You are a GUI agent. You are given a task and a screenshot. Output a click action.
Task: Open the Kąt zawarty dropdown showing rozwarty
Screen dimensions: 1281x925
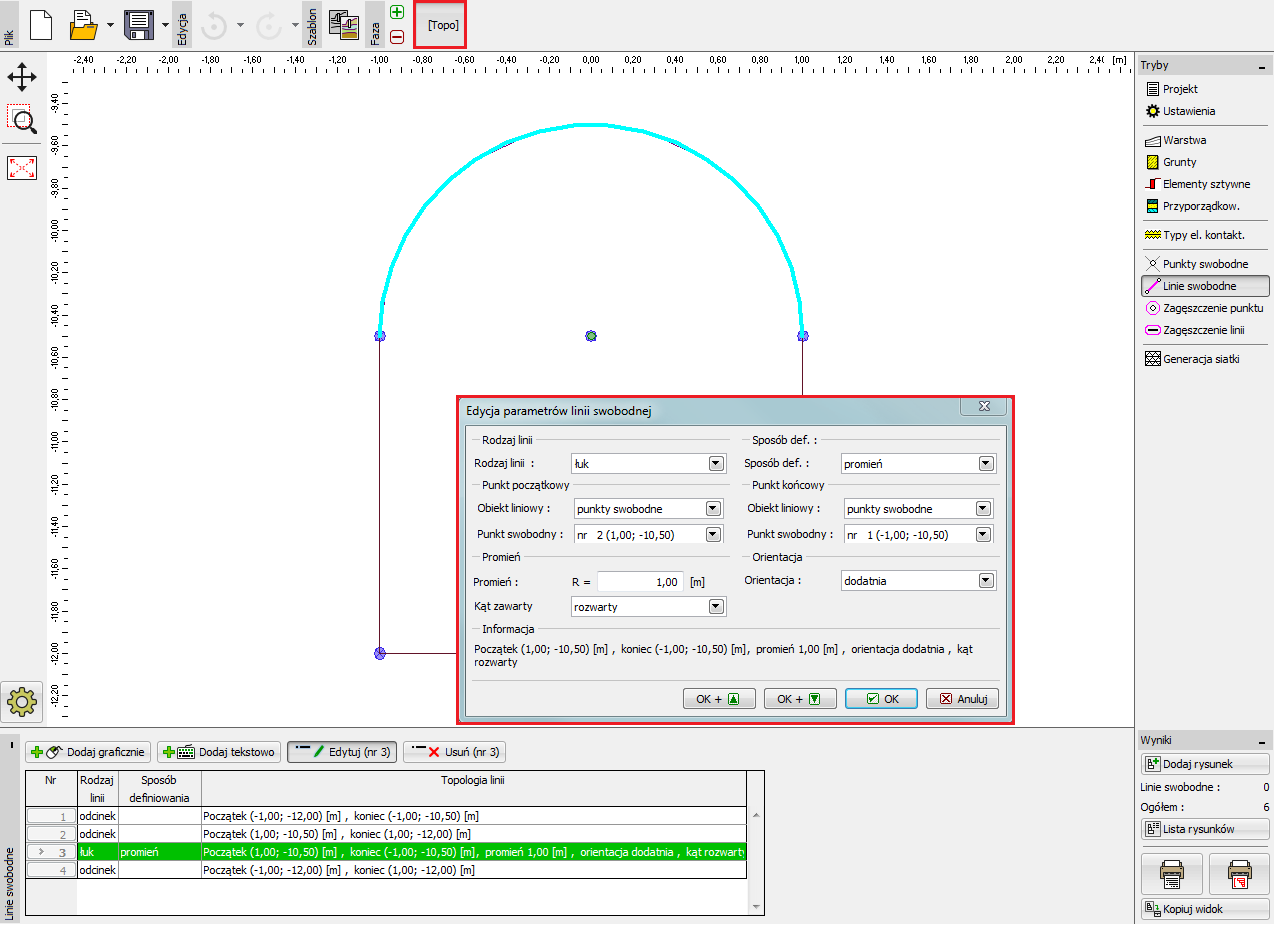point(648,606)
